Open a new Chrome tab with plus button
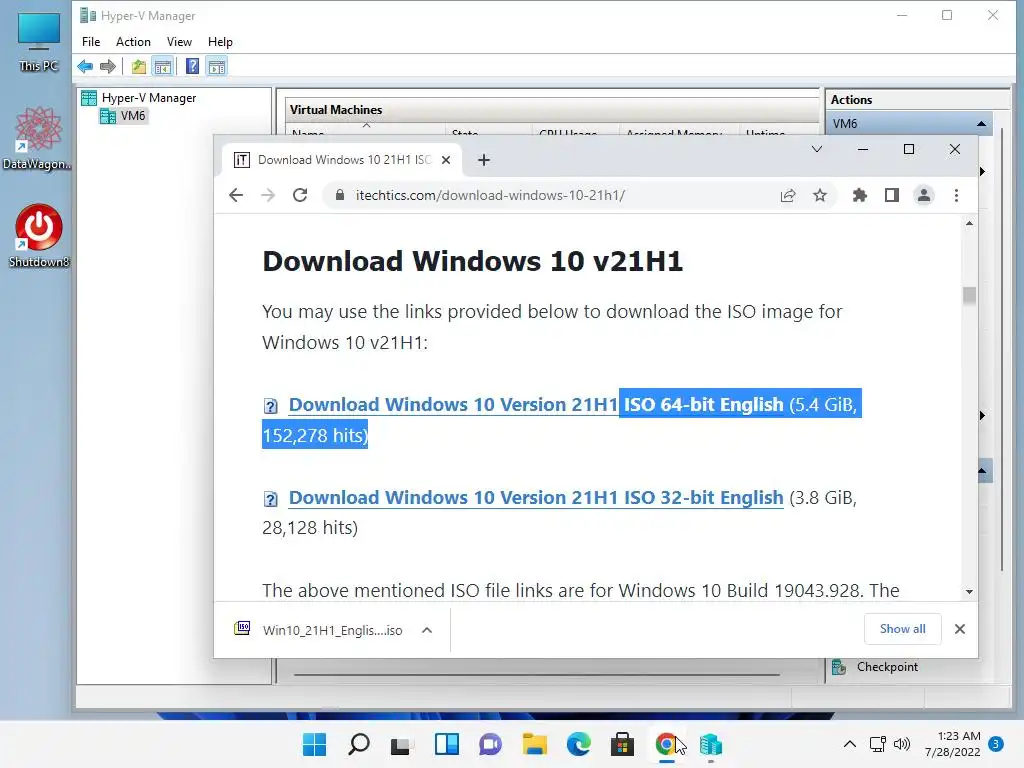Image resolution: width=1024 pixels, height=768 pixels. (x=483, y=160)
